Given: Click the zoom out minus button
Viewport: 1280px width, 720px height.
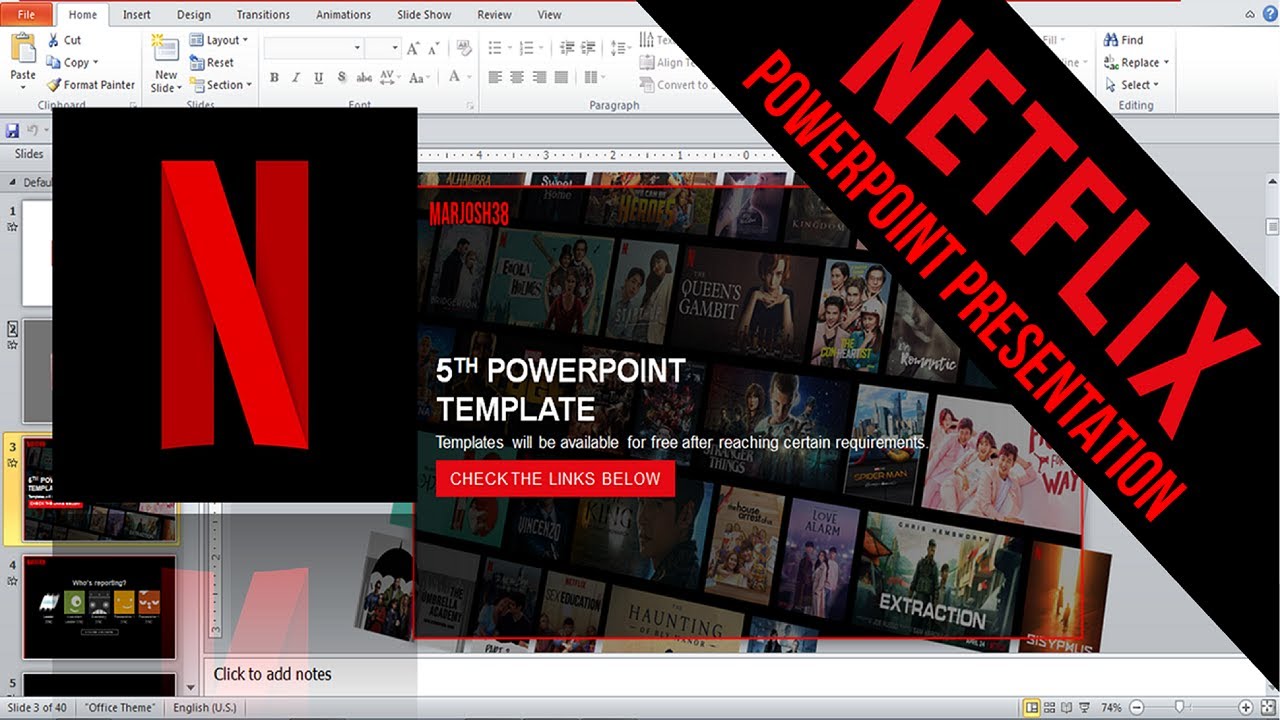Looking at the screenshot, I should 1138,708.
